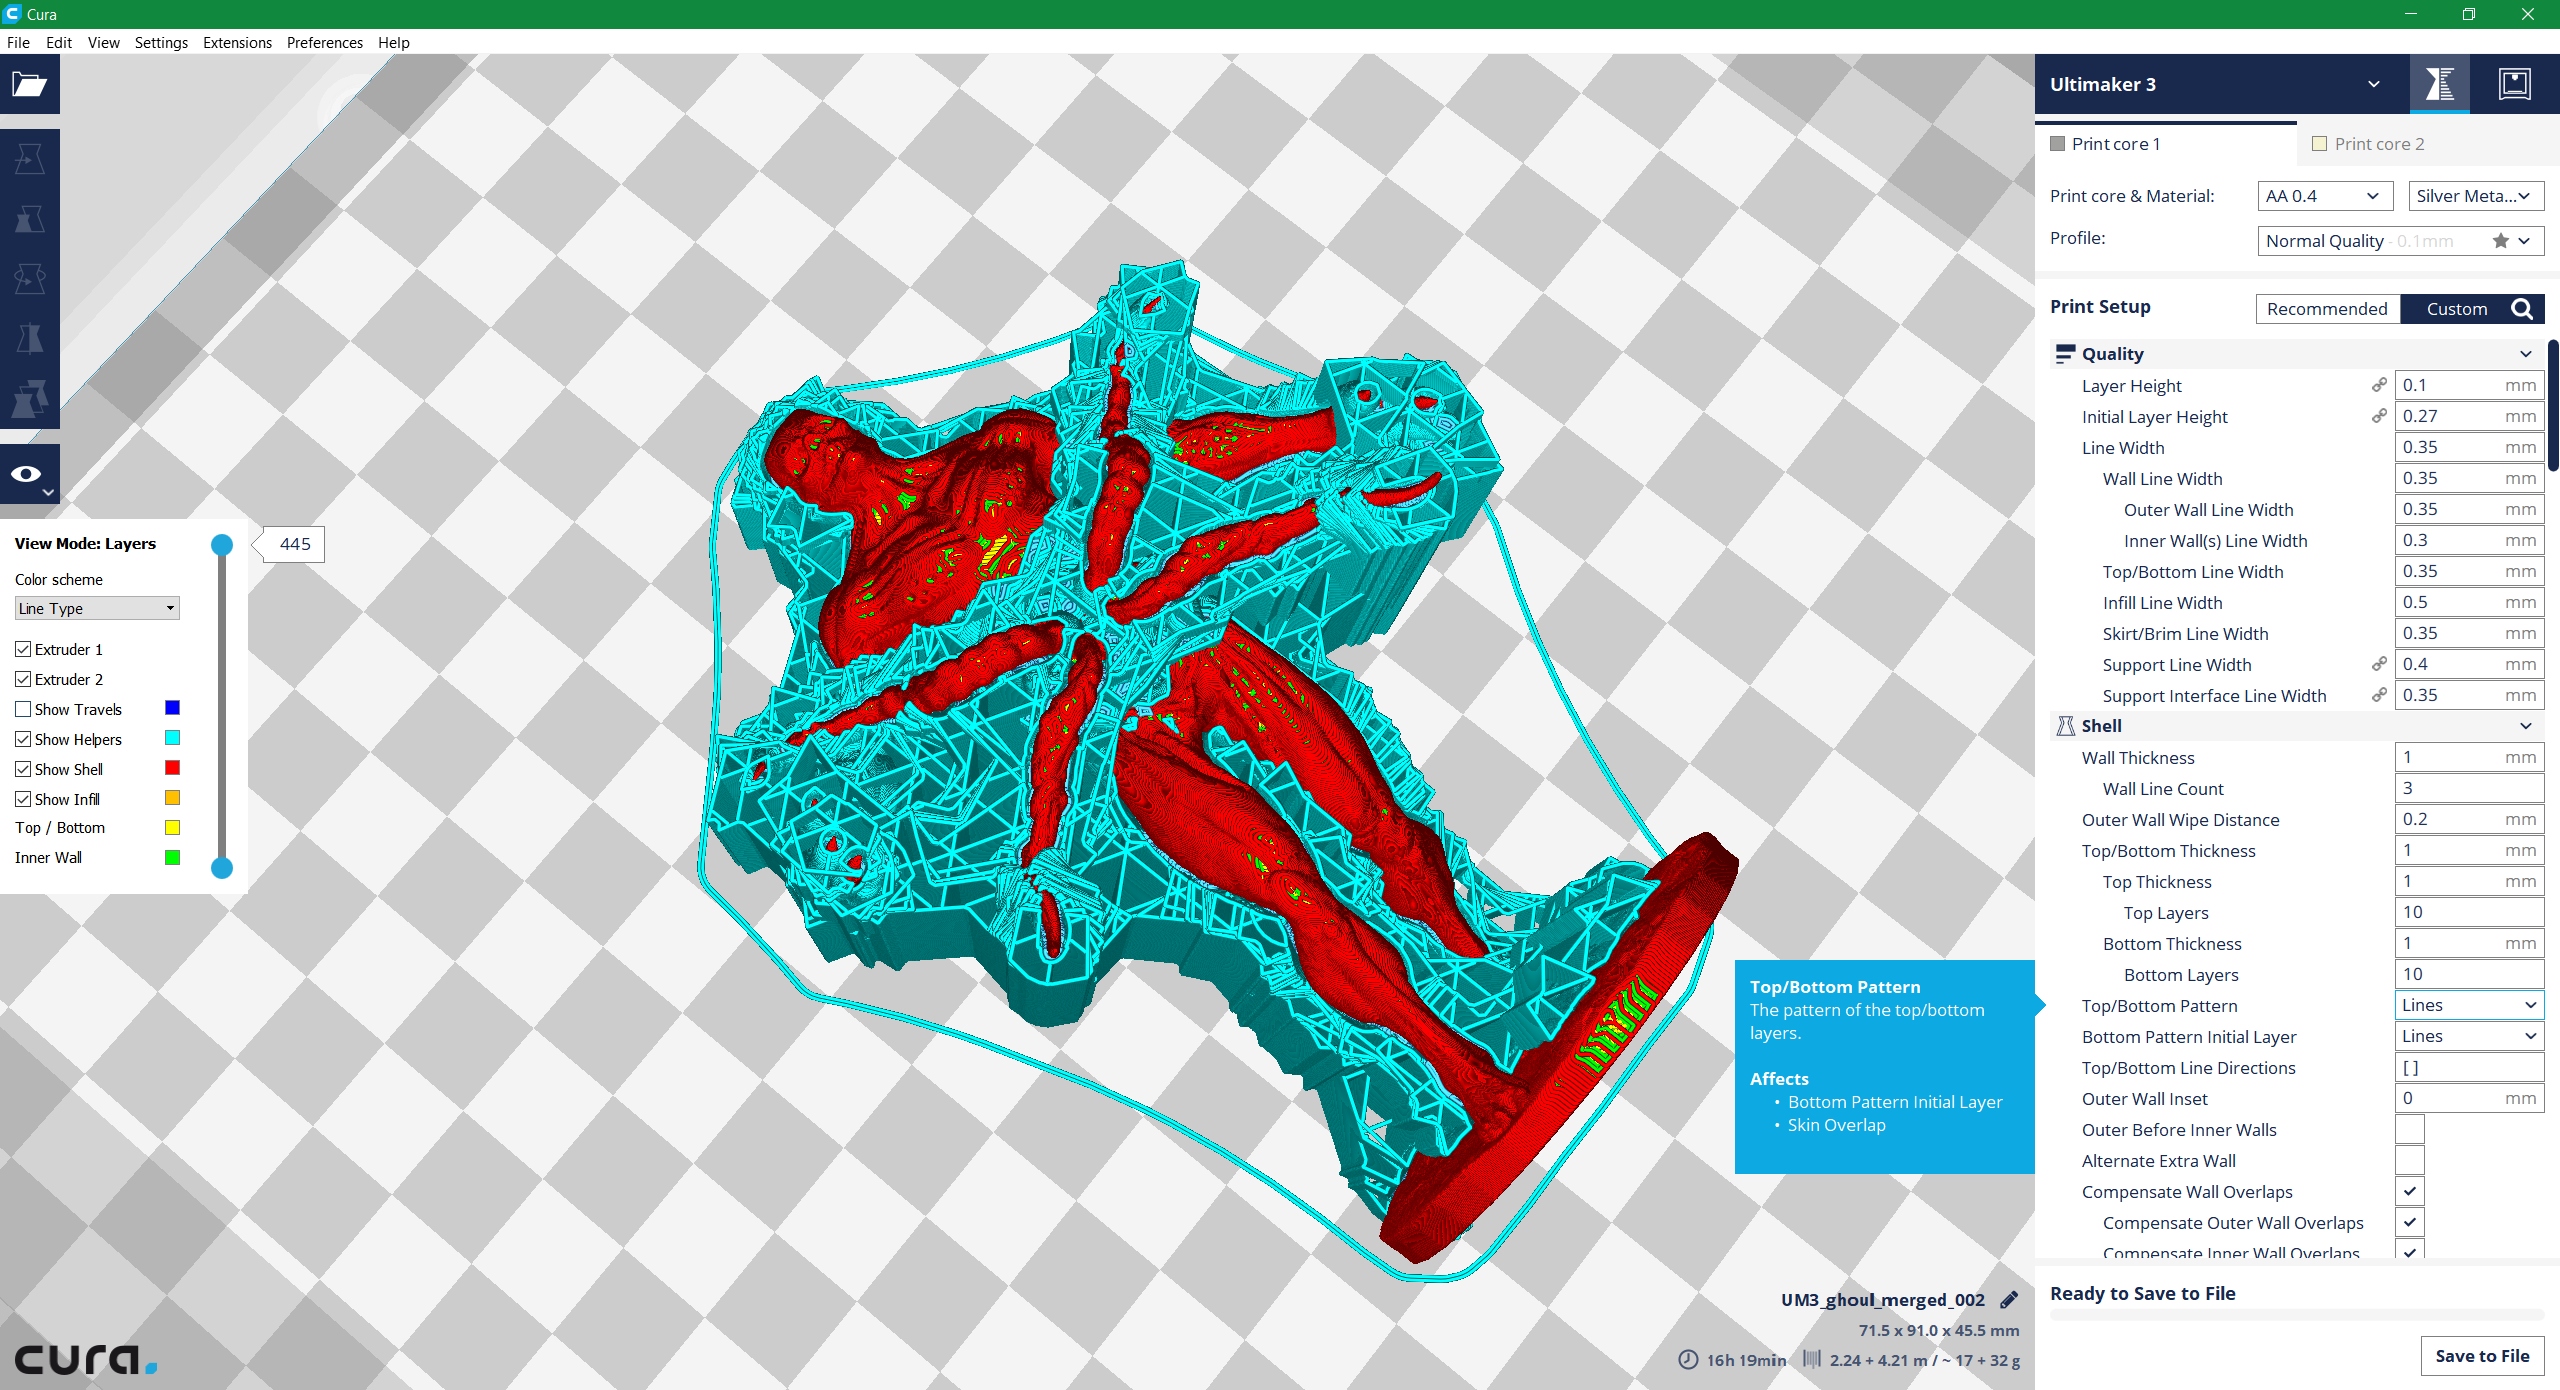Switch to Custom print setup
Viewport: 2560px width, 1390px height.
coord(2456,309)
